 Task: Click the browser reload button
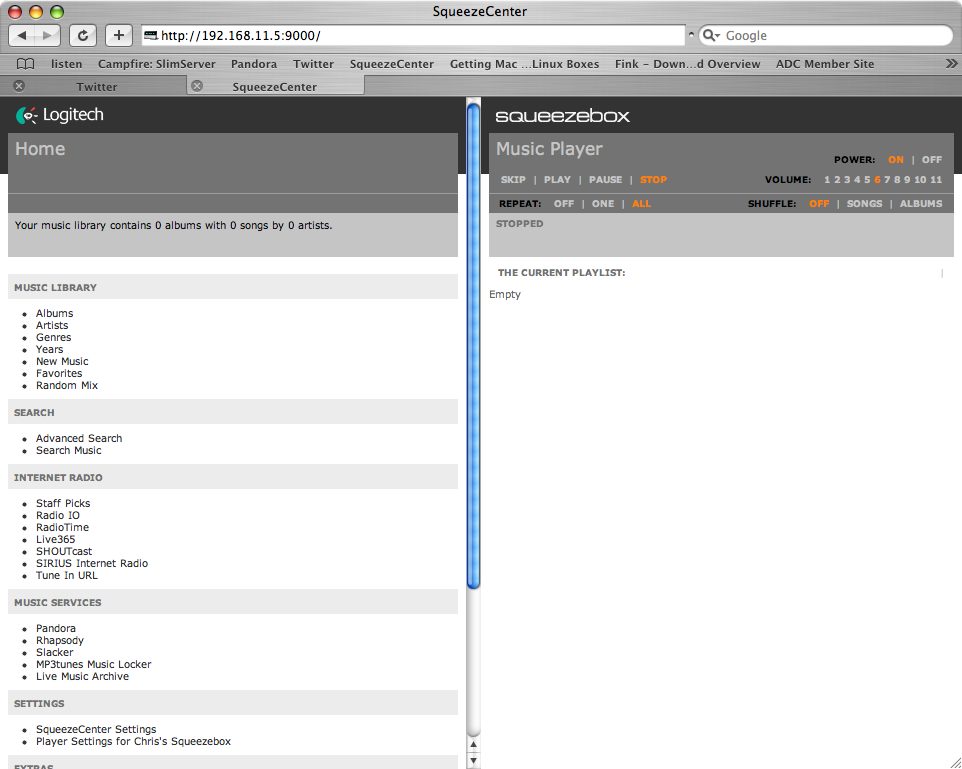pos(83,35)
